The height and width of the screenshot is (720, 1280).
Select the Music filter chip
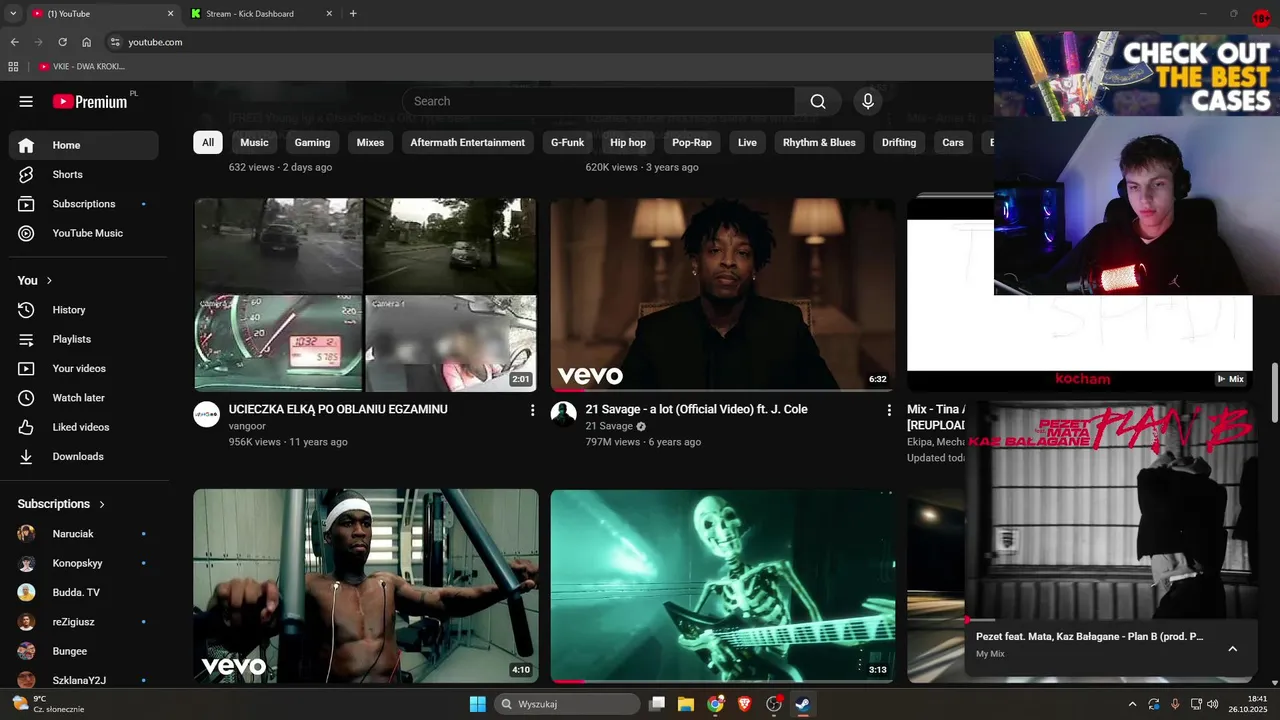254,143
